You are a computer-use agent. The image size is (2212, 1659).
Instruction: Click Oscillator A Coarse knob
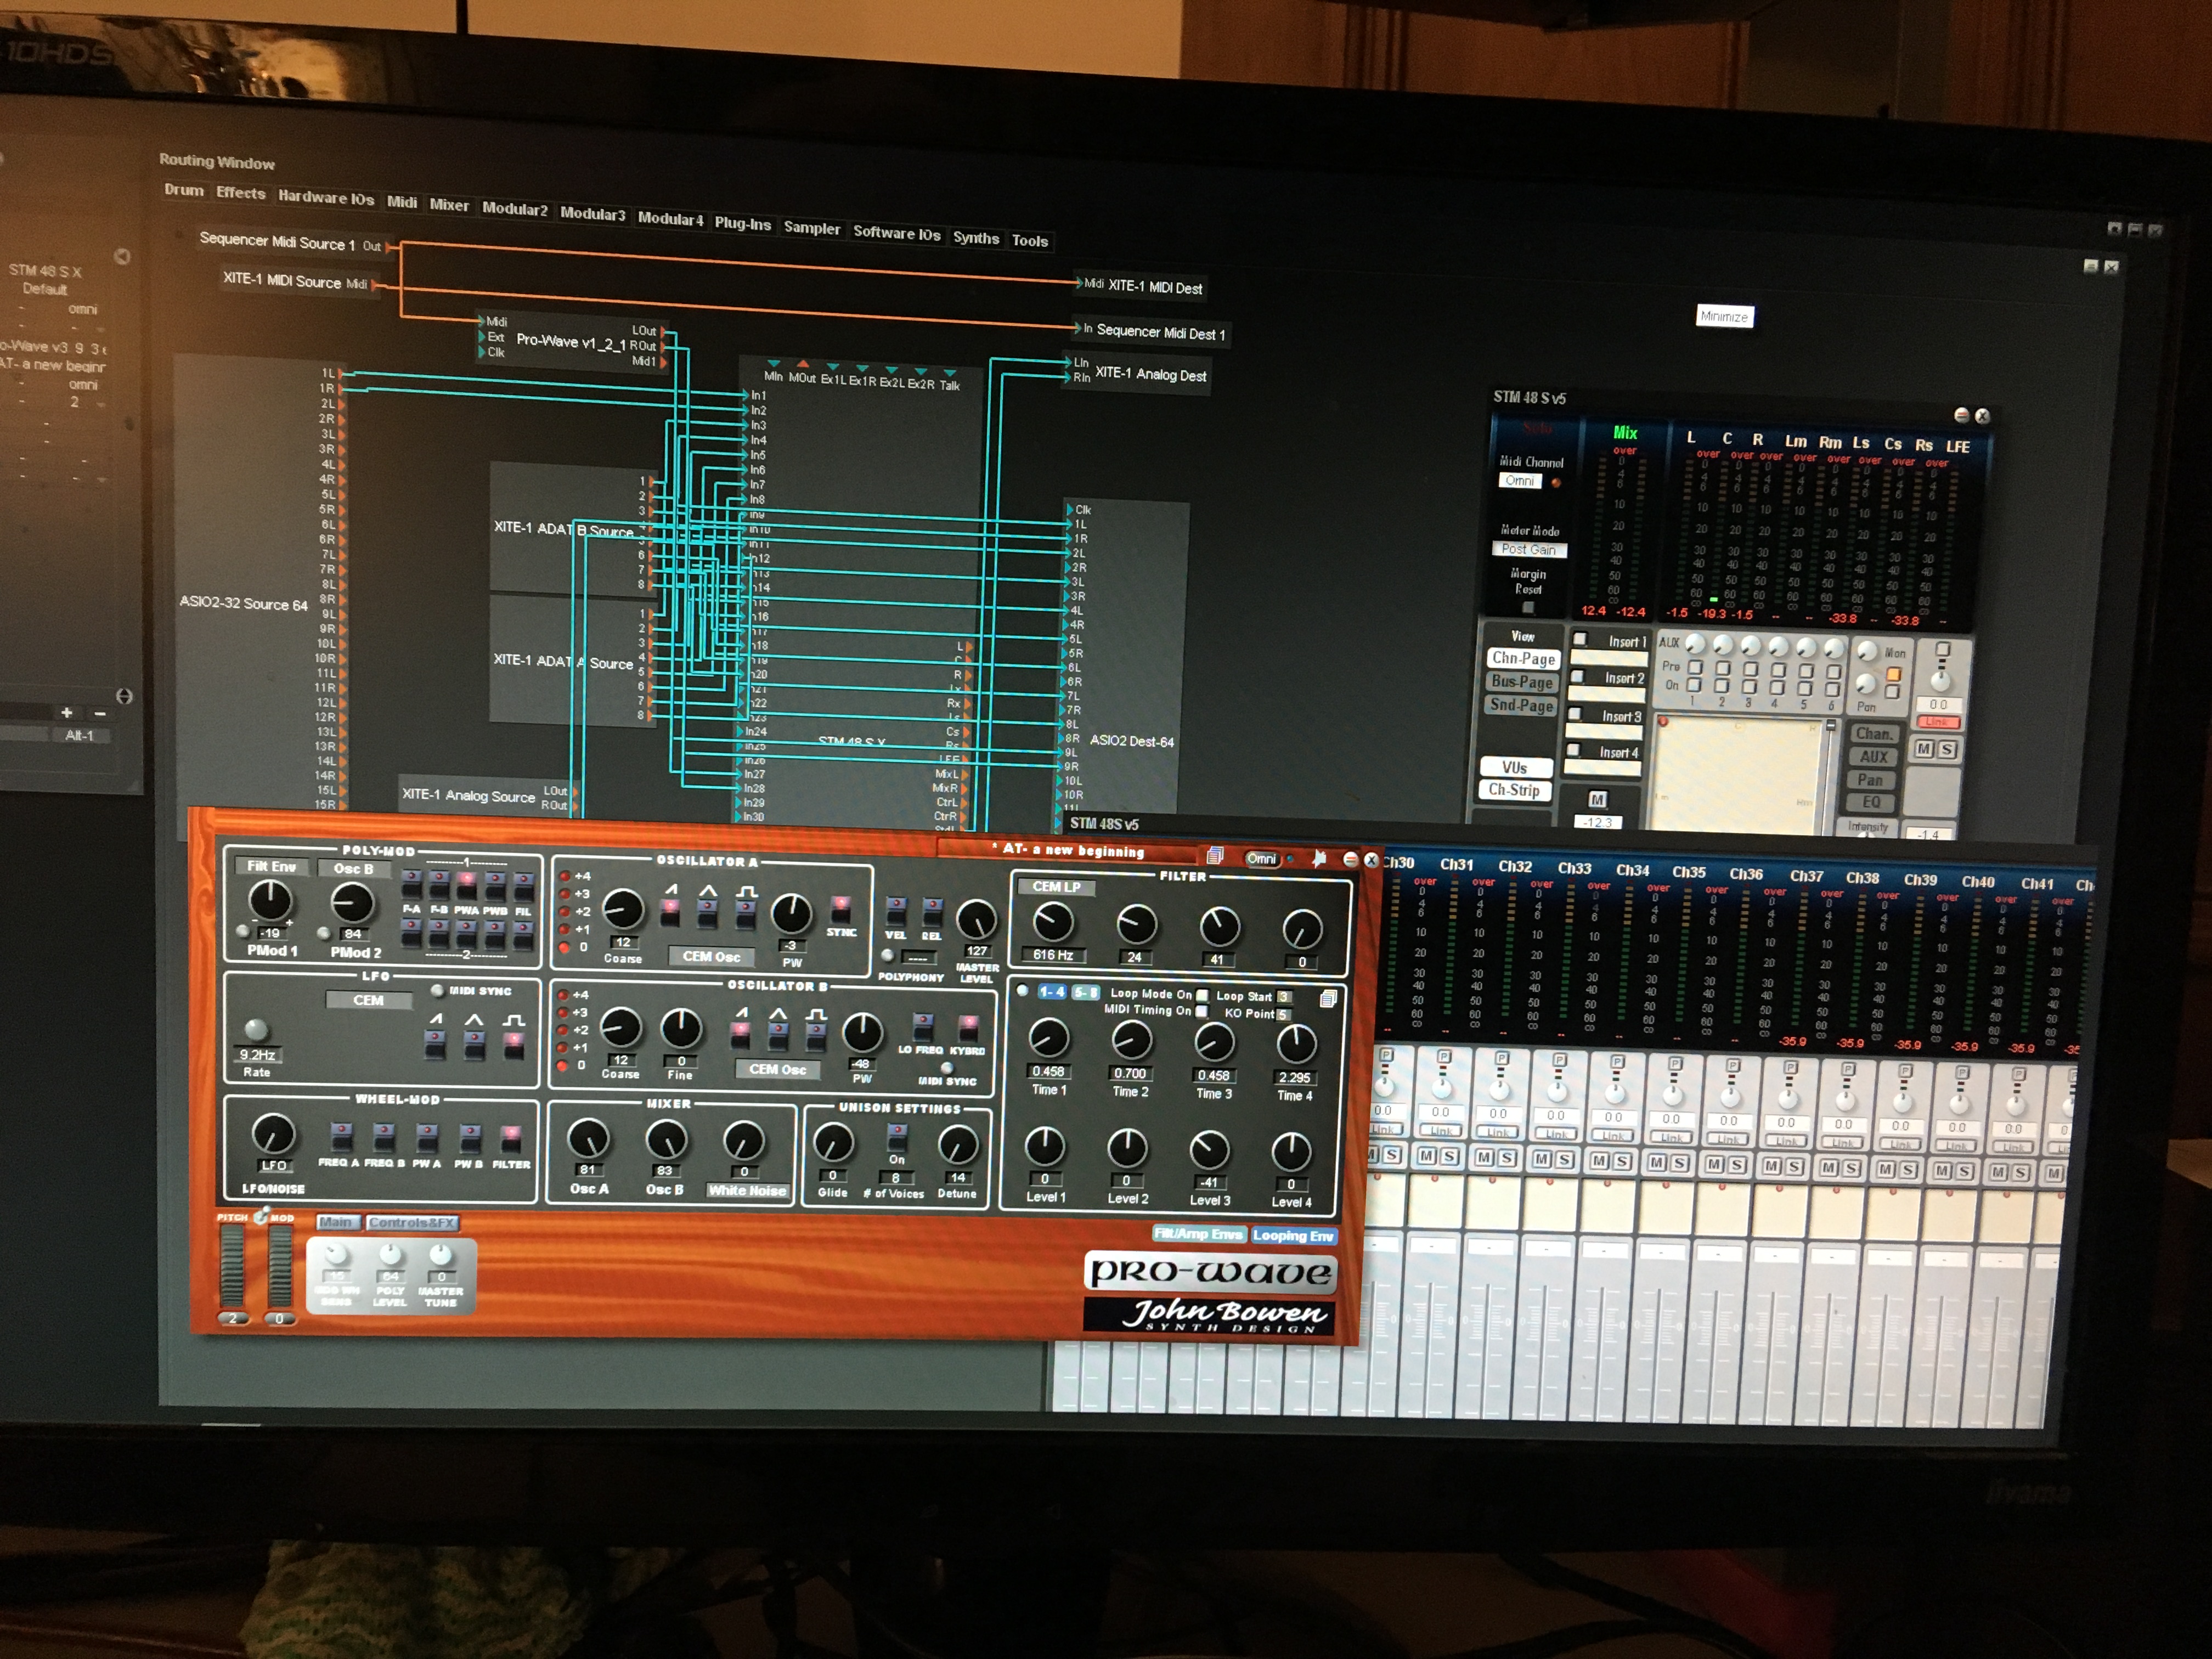tap(623, 909)
